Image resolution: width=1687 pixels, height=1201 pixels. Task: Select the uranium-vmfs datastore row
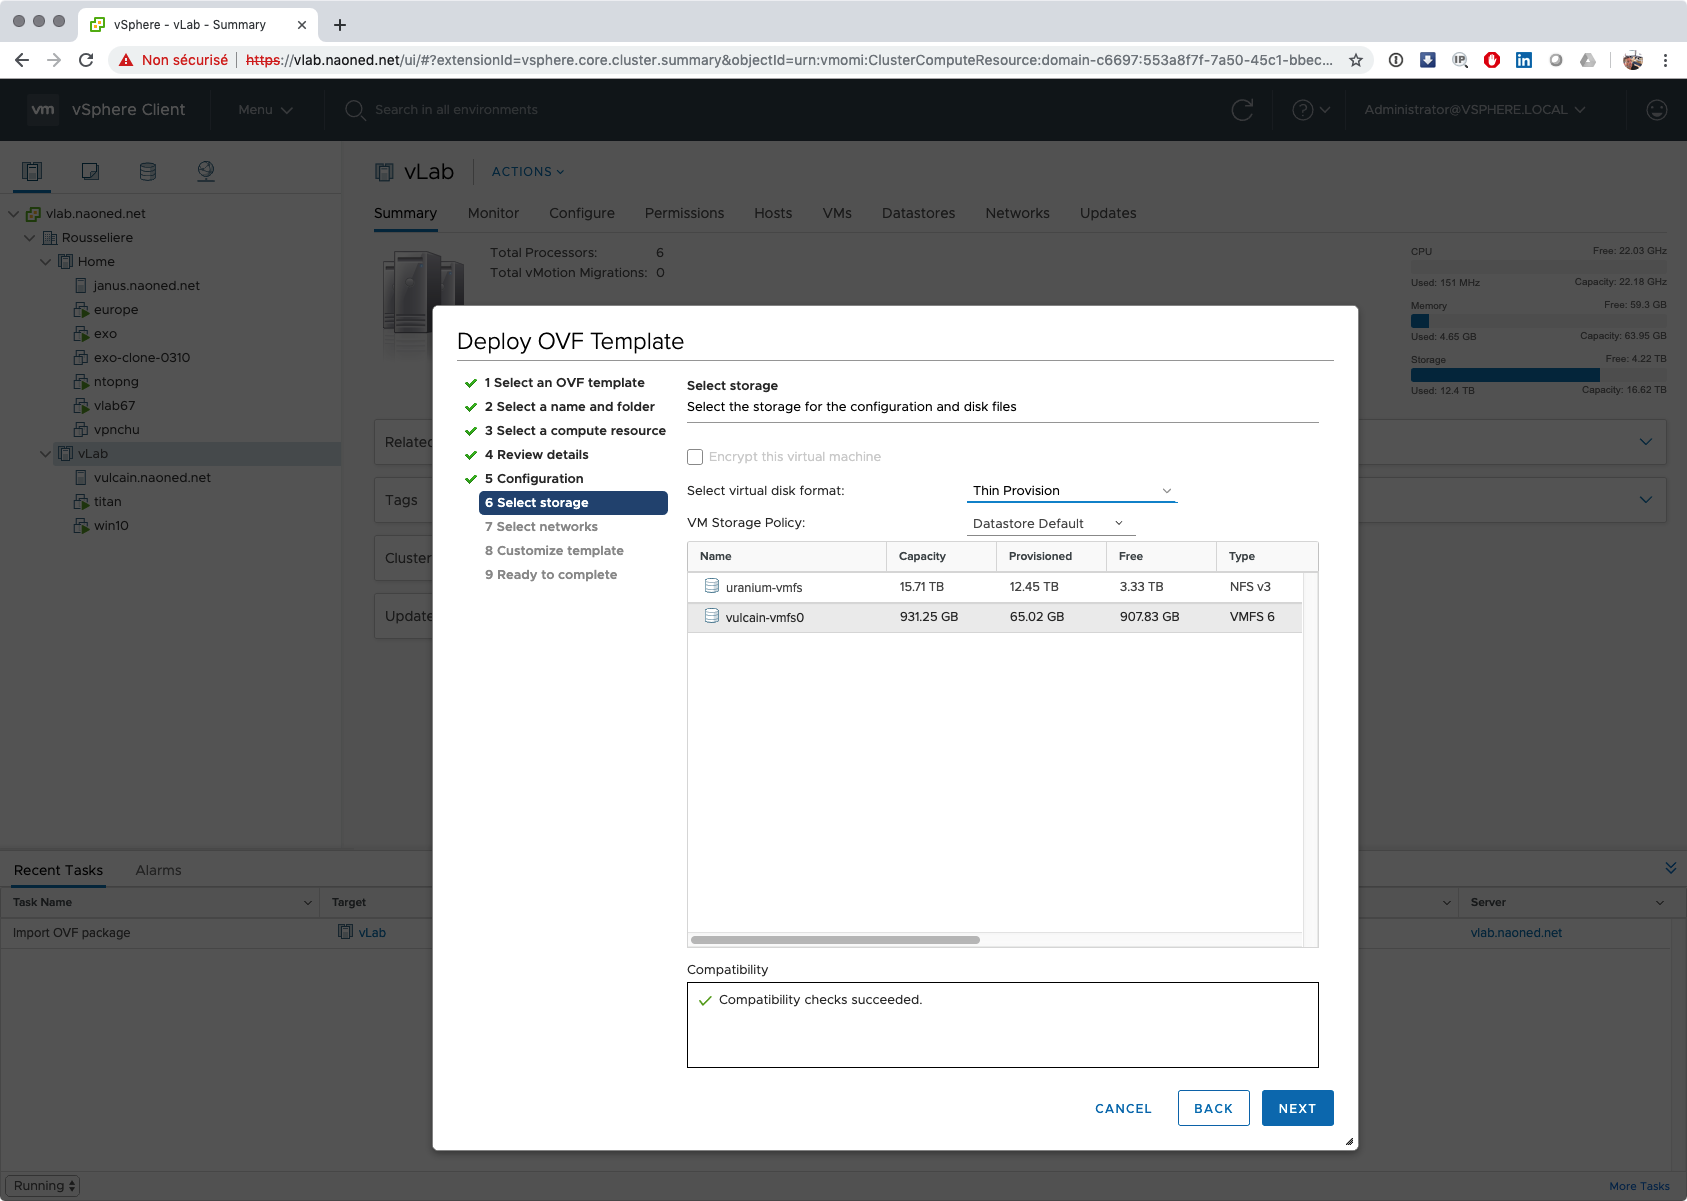click(x=994, y=587)
